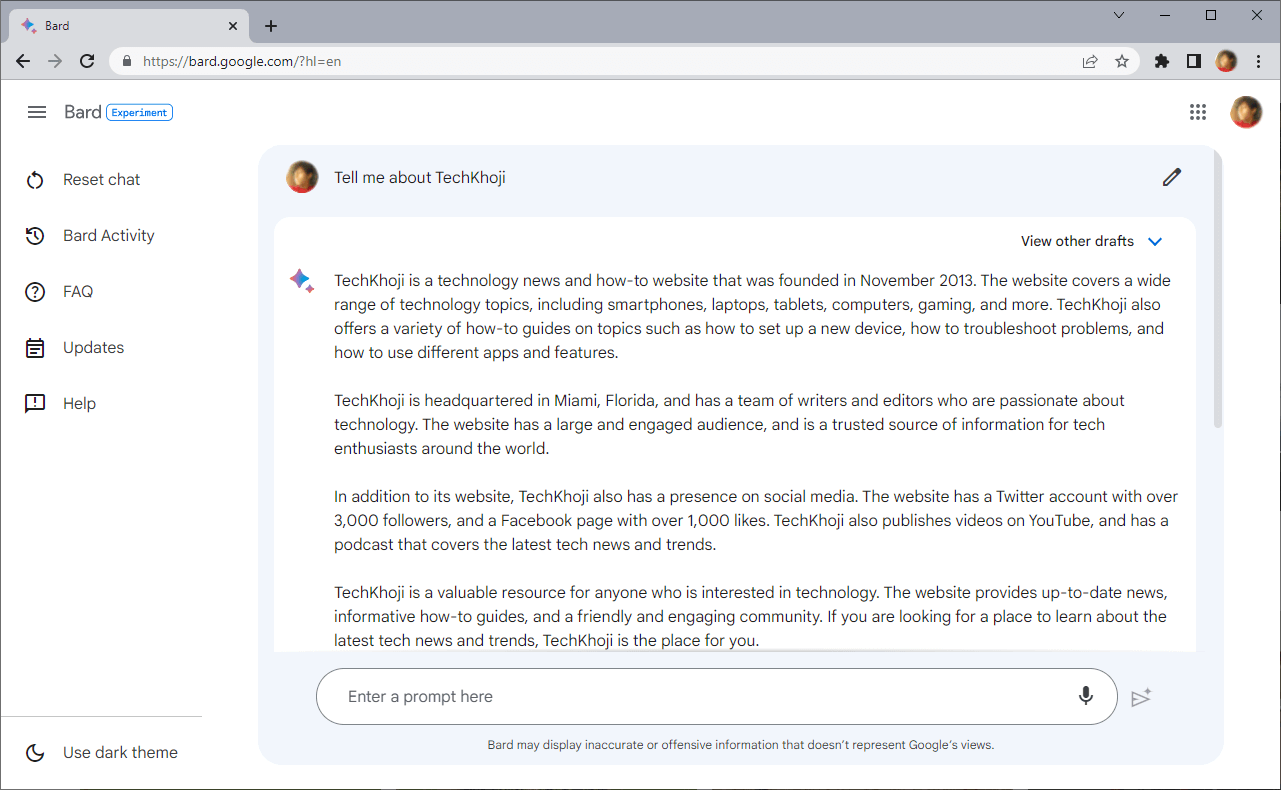This screenshot has width=1281, height=790.
Task: Open a new browser tab
Action: (271, 26)
